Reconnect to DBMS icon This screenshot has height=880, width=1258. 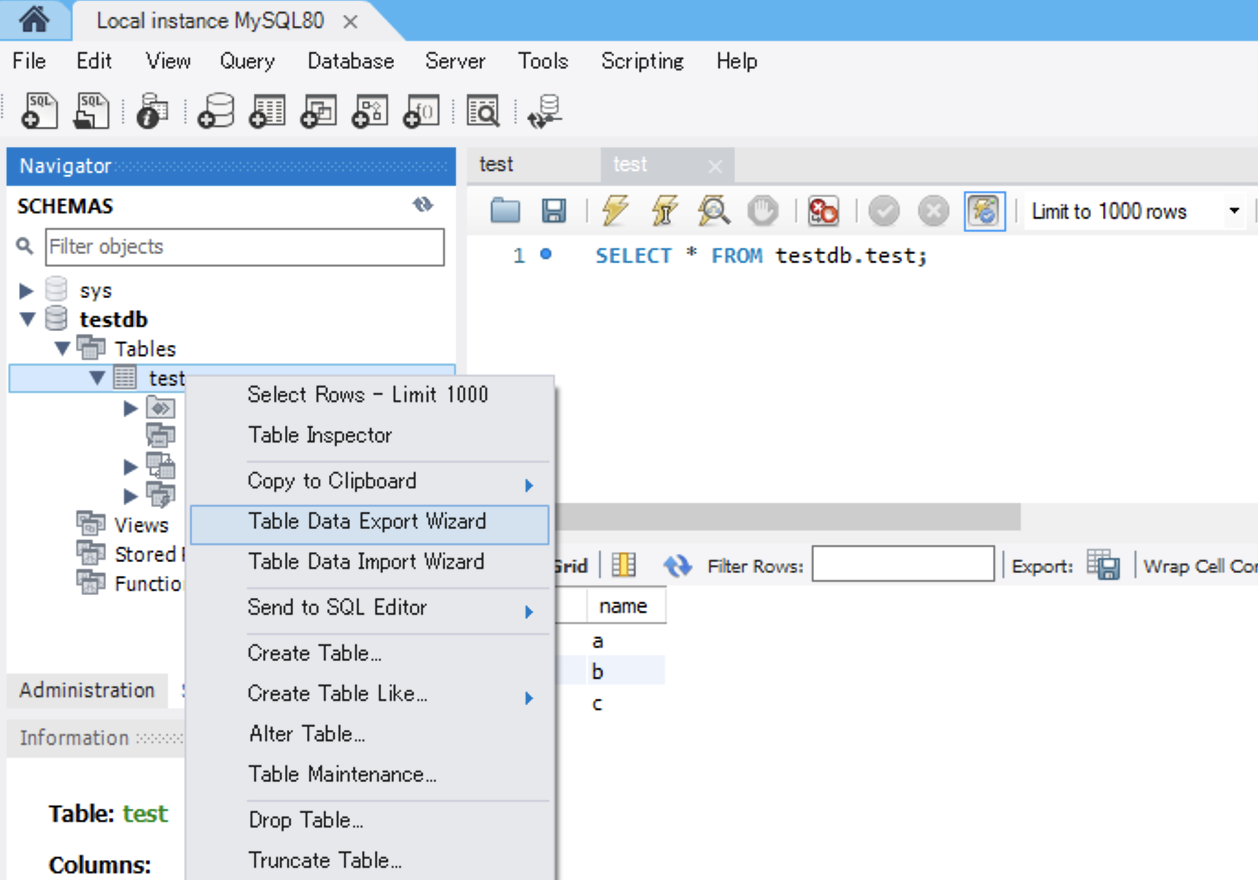point(545,110)
